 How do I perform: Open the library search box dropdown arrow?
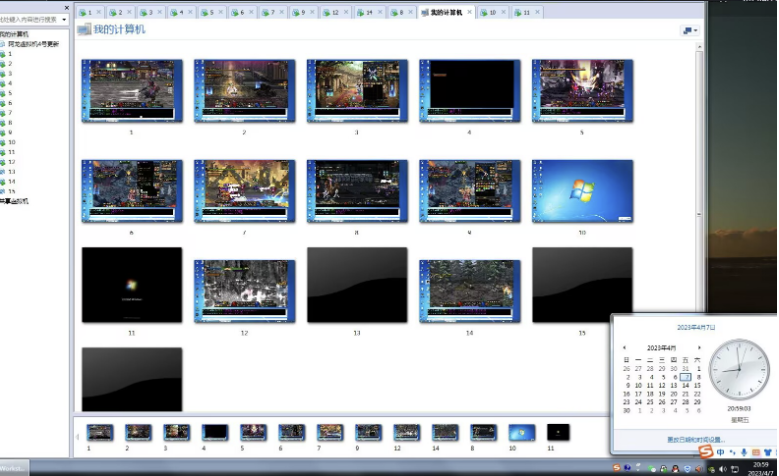coord(64,20)
